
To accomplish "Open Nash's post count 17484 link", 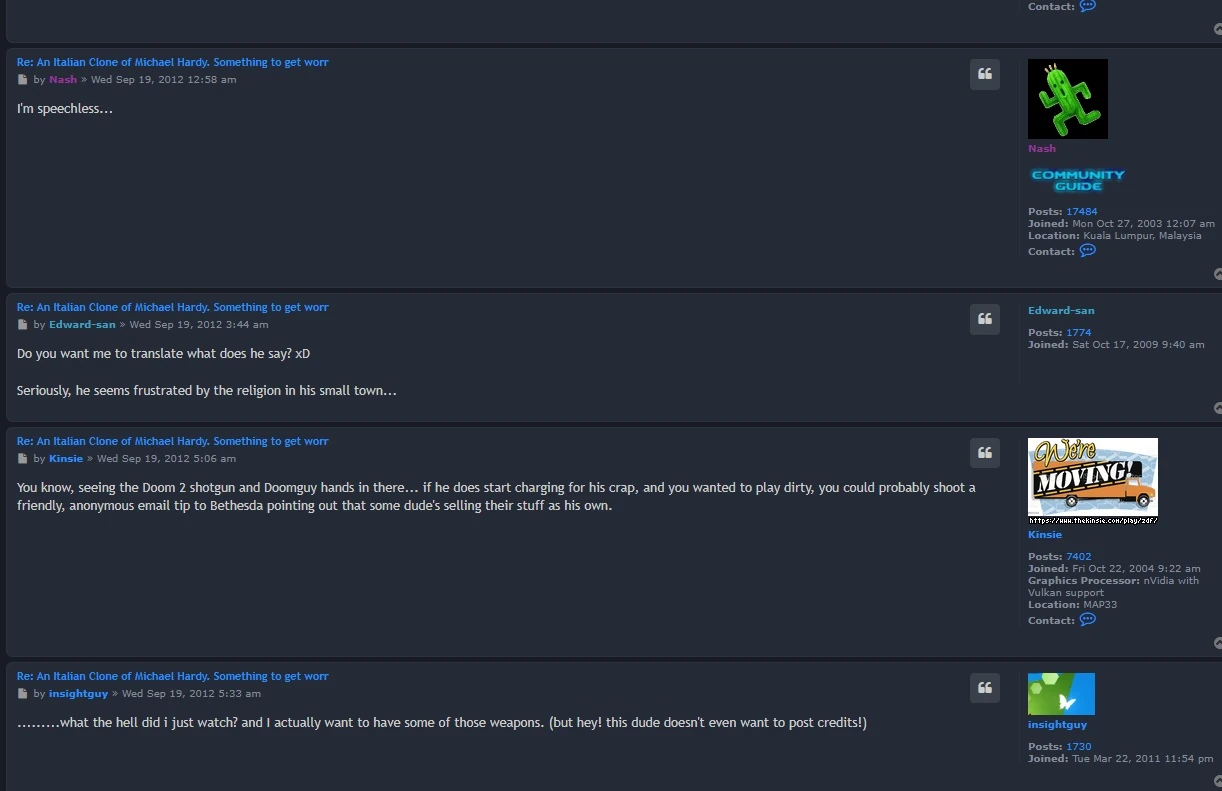I will click(1081, 212).
